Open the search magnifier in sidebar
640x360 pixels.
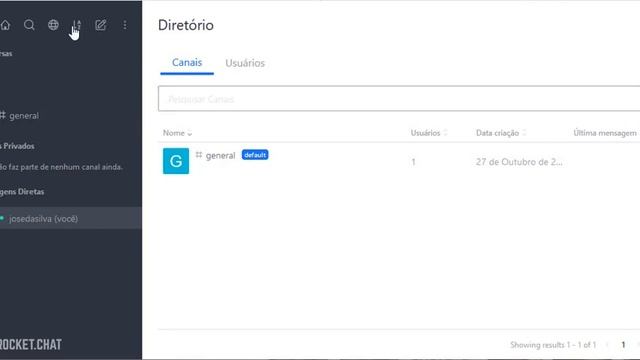29,25
